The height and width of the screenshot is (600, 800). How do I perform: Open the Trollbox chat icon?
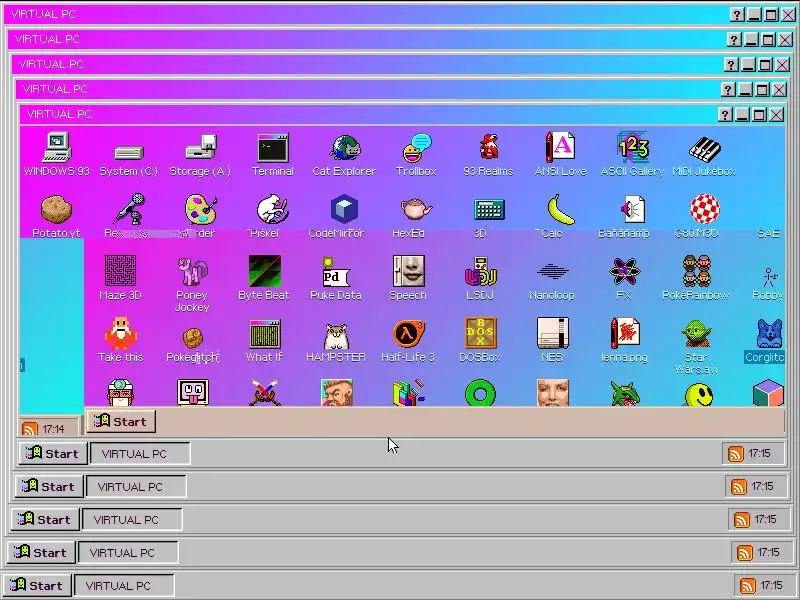coord(417,147)
